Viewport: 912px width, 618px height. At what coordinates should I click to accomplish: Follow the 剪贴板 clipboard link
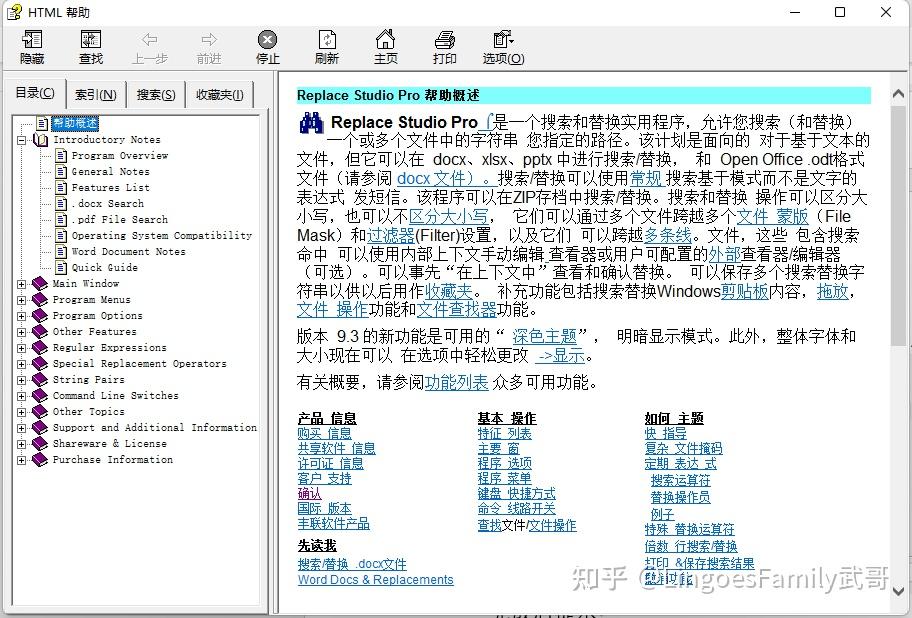[745, 291]
